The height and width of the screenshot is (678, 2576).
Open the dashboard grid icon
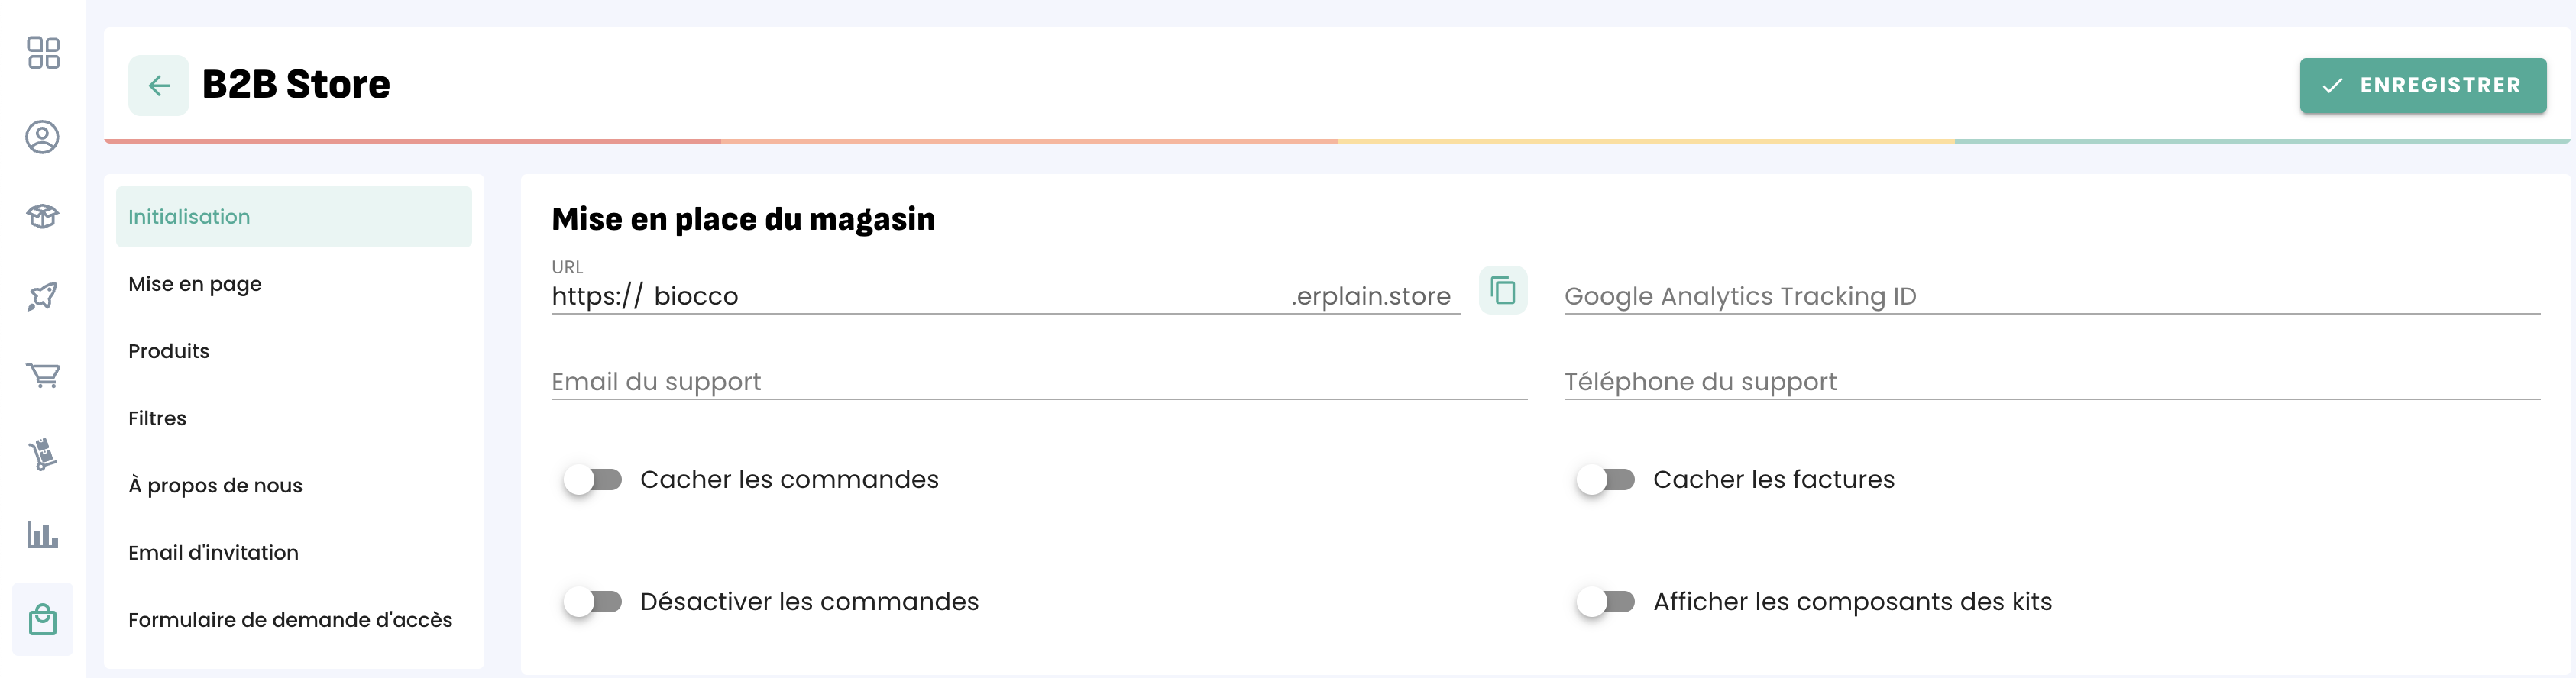click(x=43, y=53)
